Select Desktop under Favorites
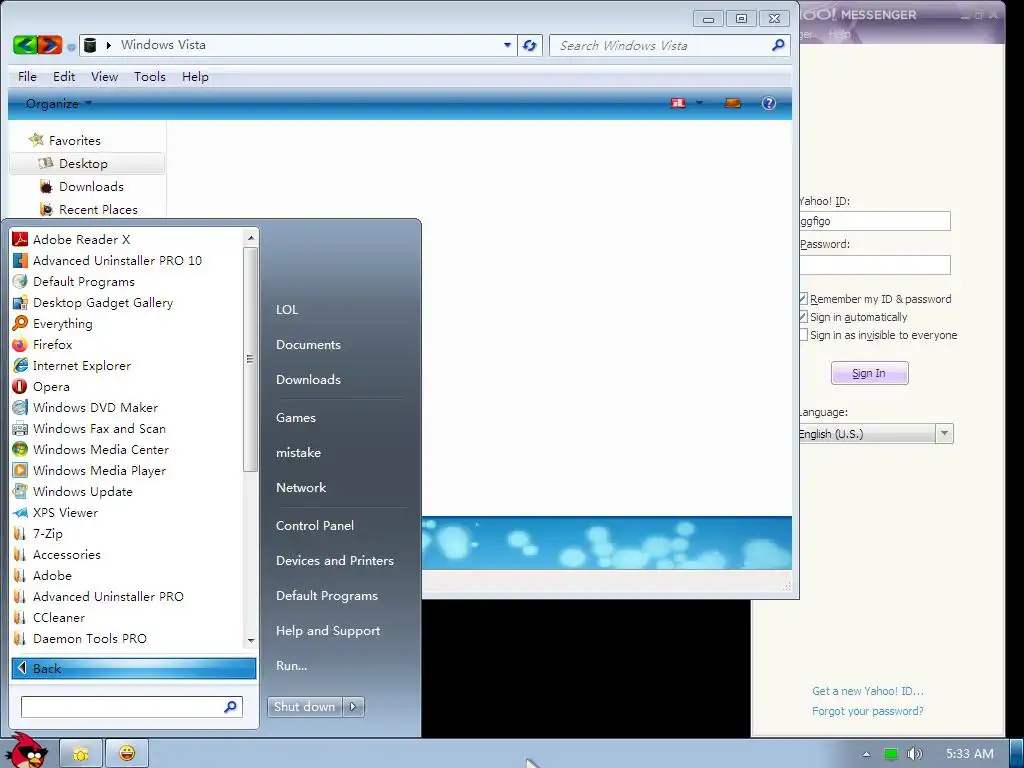This screenshot has width=1024, height=768. point(83,164)
